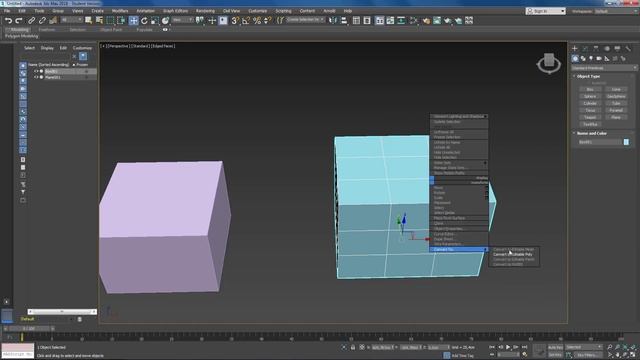This screenshot has width=640, height=360.
Task: Toggle the Percent Snap icon
Action: tap(257, 20)
